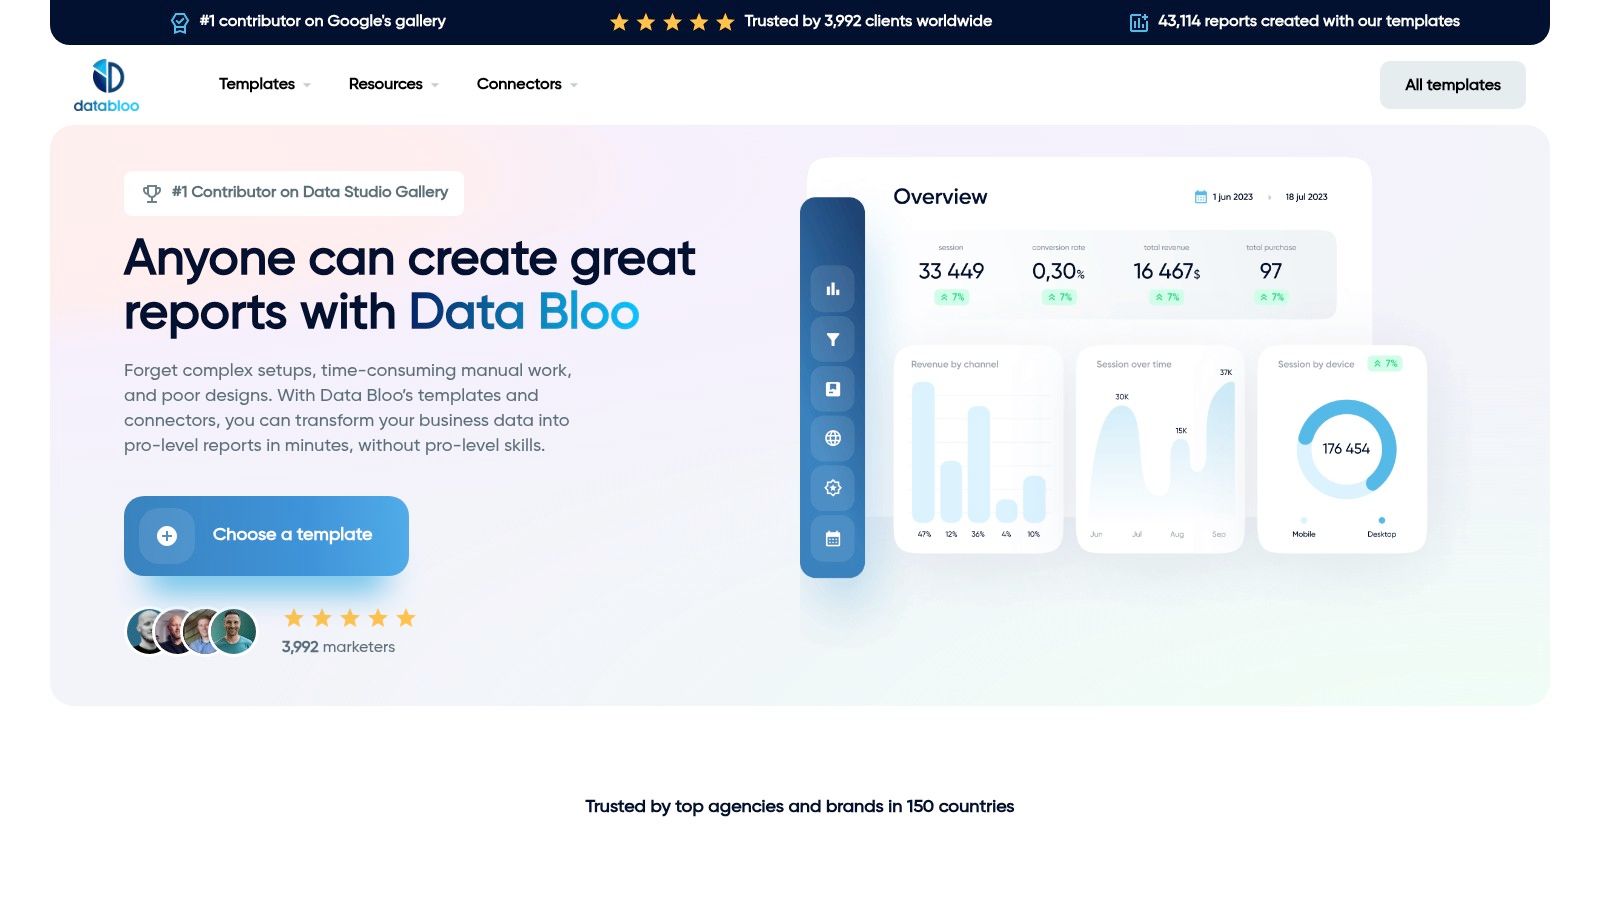
Task: Click the total revenue value 16 467$
Action: coord(1167,271)
